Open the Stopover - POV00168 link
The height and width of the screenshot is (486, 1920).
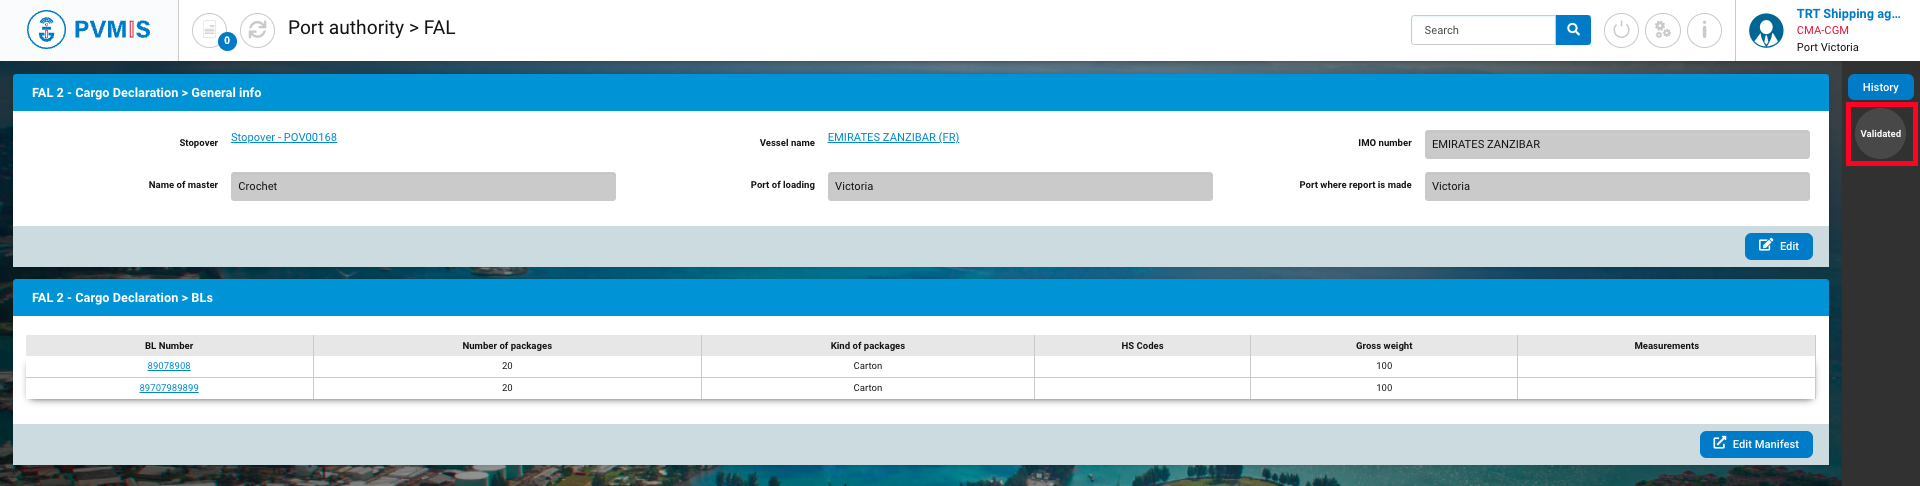(x=284, y=138)
